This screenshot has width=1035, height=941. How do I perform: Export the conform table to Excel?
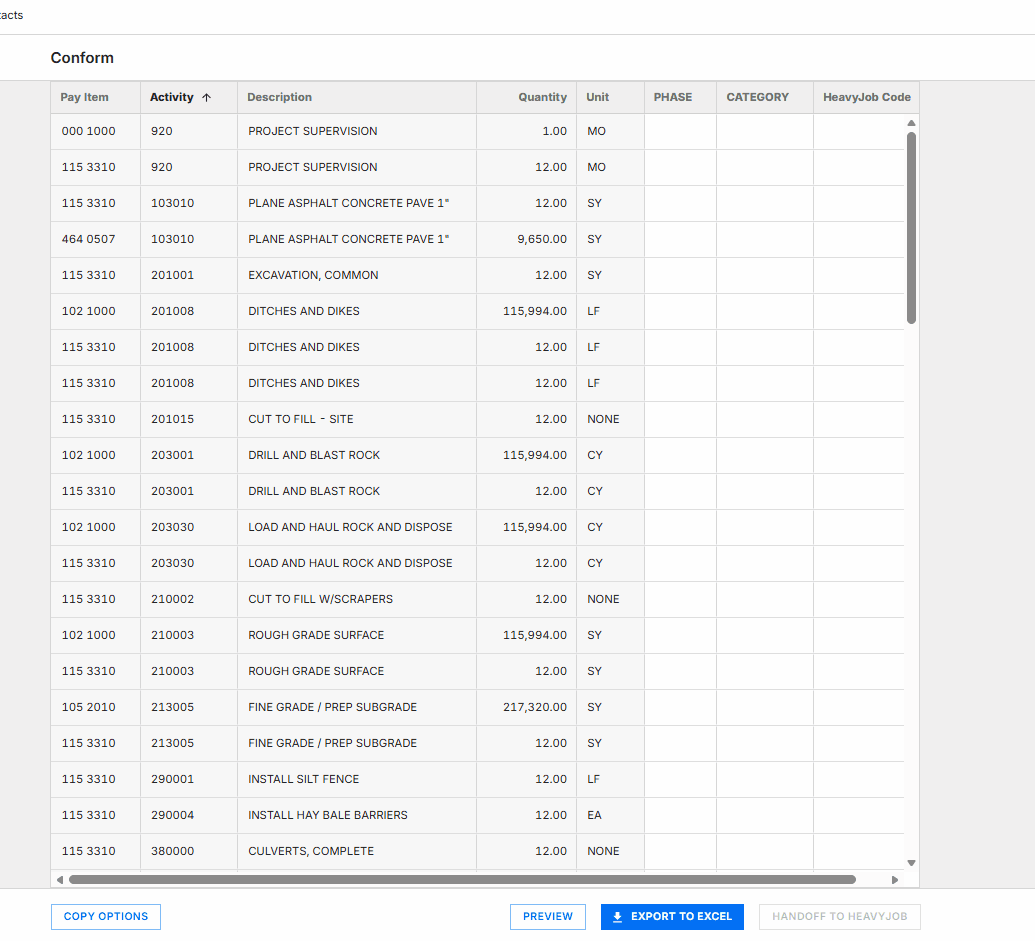coord(671,916)
